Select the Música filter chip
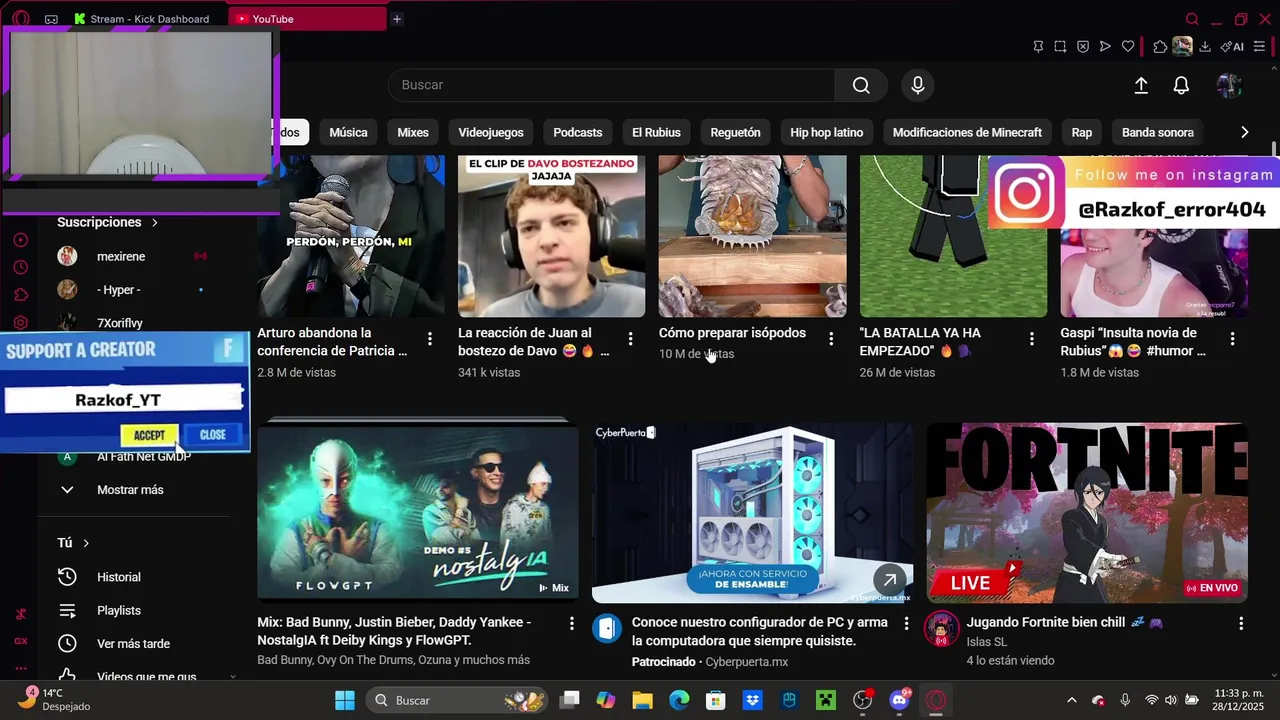The height and width of the screenshot is (720, 1280). (x=348, y=132)
